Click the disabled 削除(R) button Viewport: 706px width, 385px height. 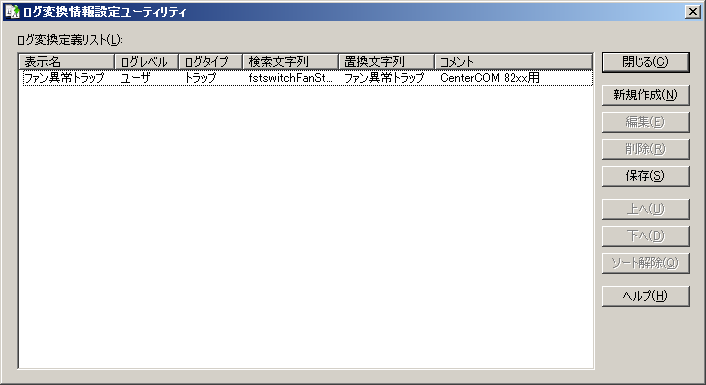645,149
